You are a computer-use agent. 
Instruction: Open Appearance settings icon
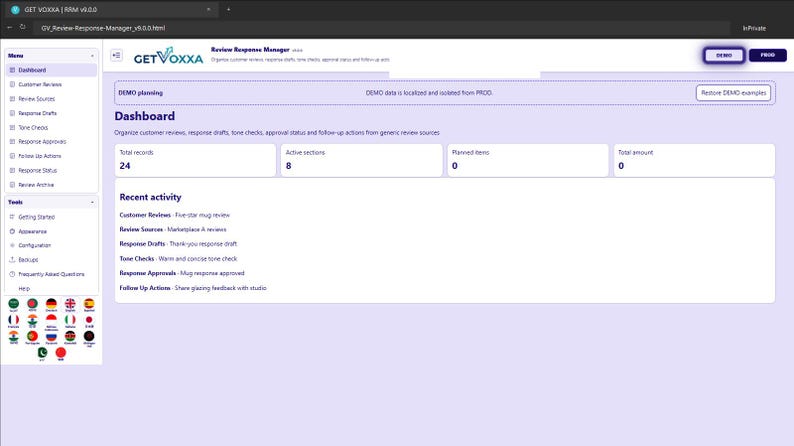[x=12, y=231]
